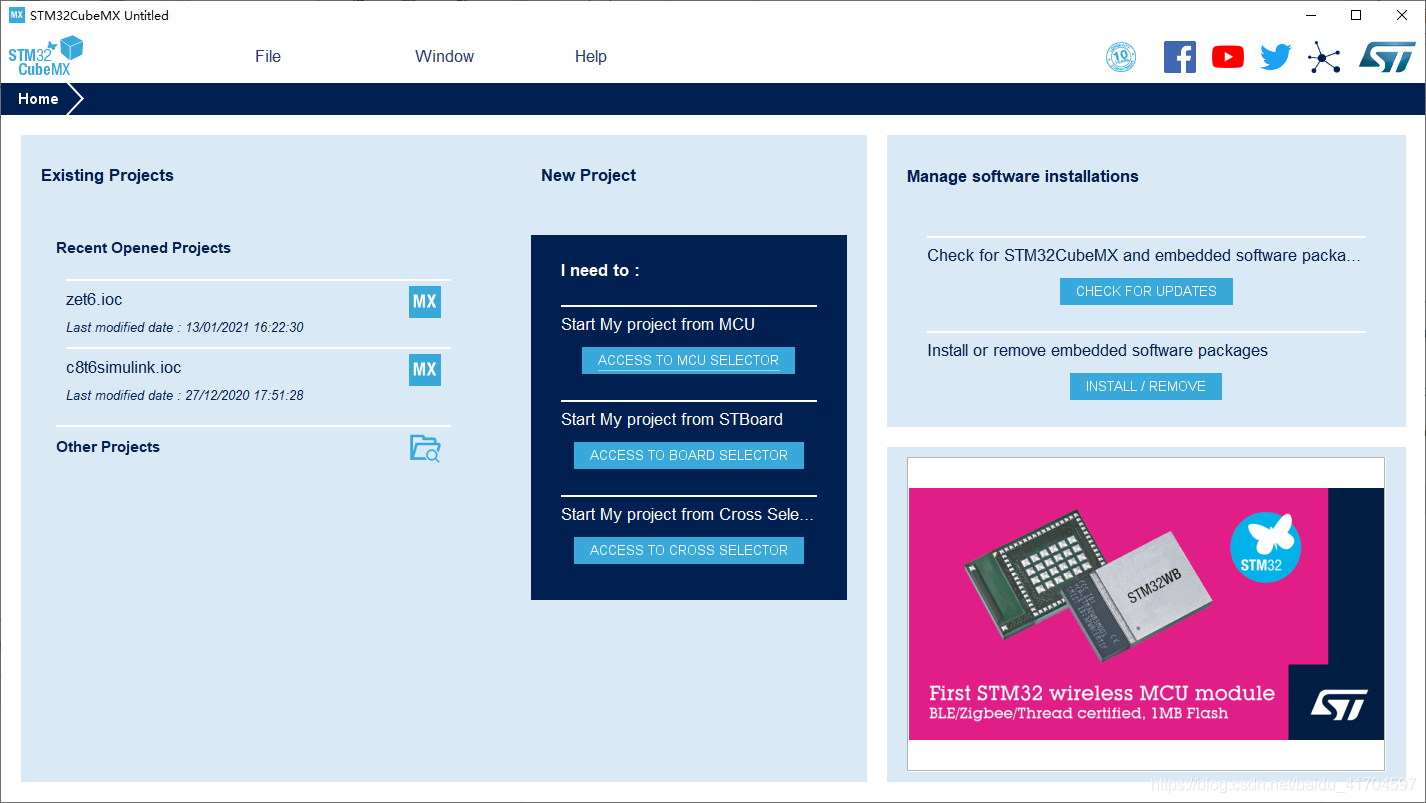This screenshot has height=803, width=1426.
Task: Click ACCESS TO BOARD SELECTOR button
Action: point(688,455)
